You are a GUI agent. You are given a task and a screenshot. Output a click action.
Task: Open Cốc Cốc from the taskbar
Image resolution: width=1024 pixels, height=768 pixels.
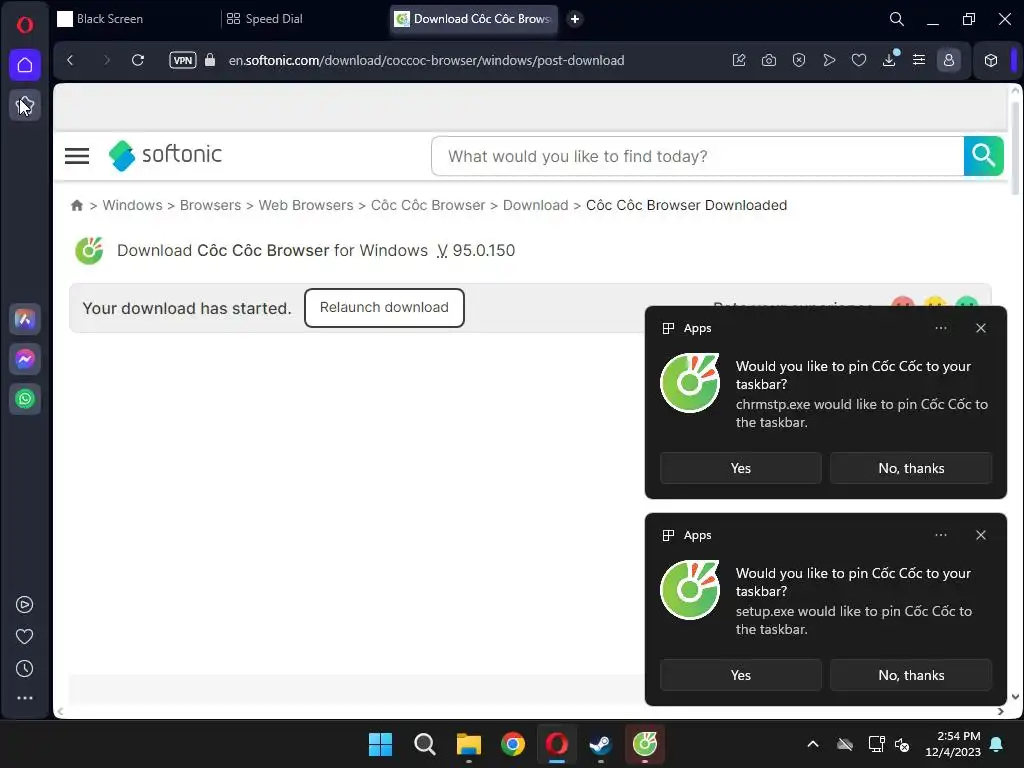pyautogui.click(x=645, y=744)
